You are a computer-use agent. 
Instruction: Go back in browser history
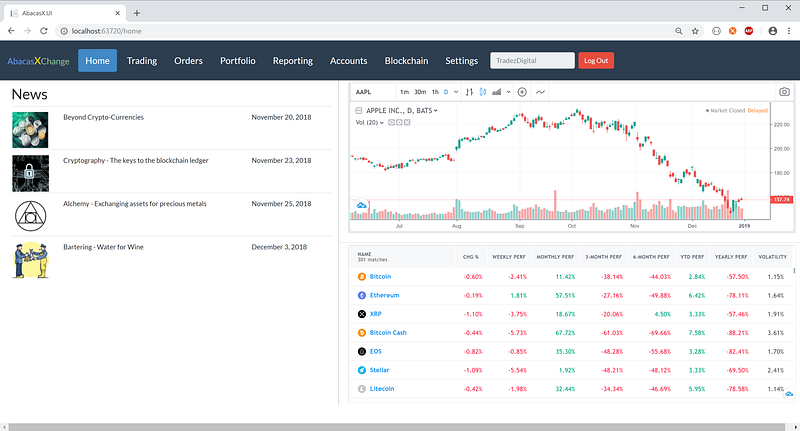11,31
